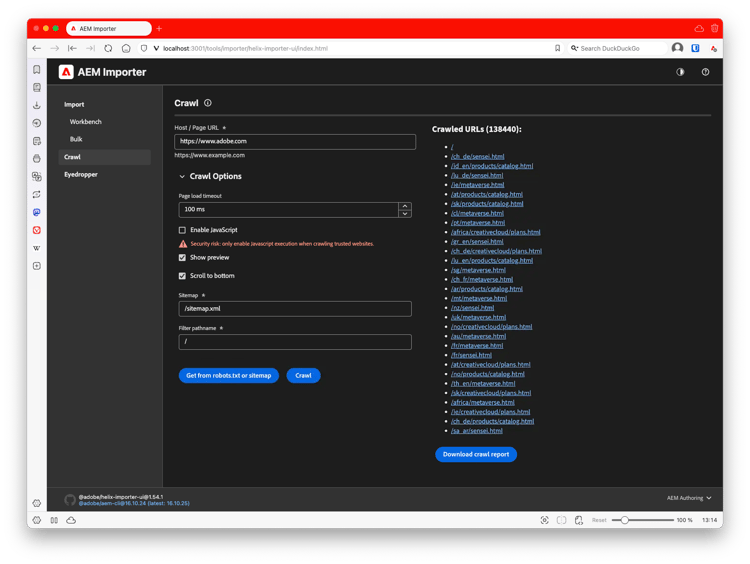Toggle panel via status bar icon

tap(54, 520)
